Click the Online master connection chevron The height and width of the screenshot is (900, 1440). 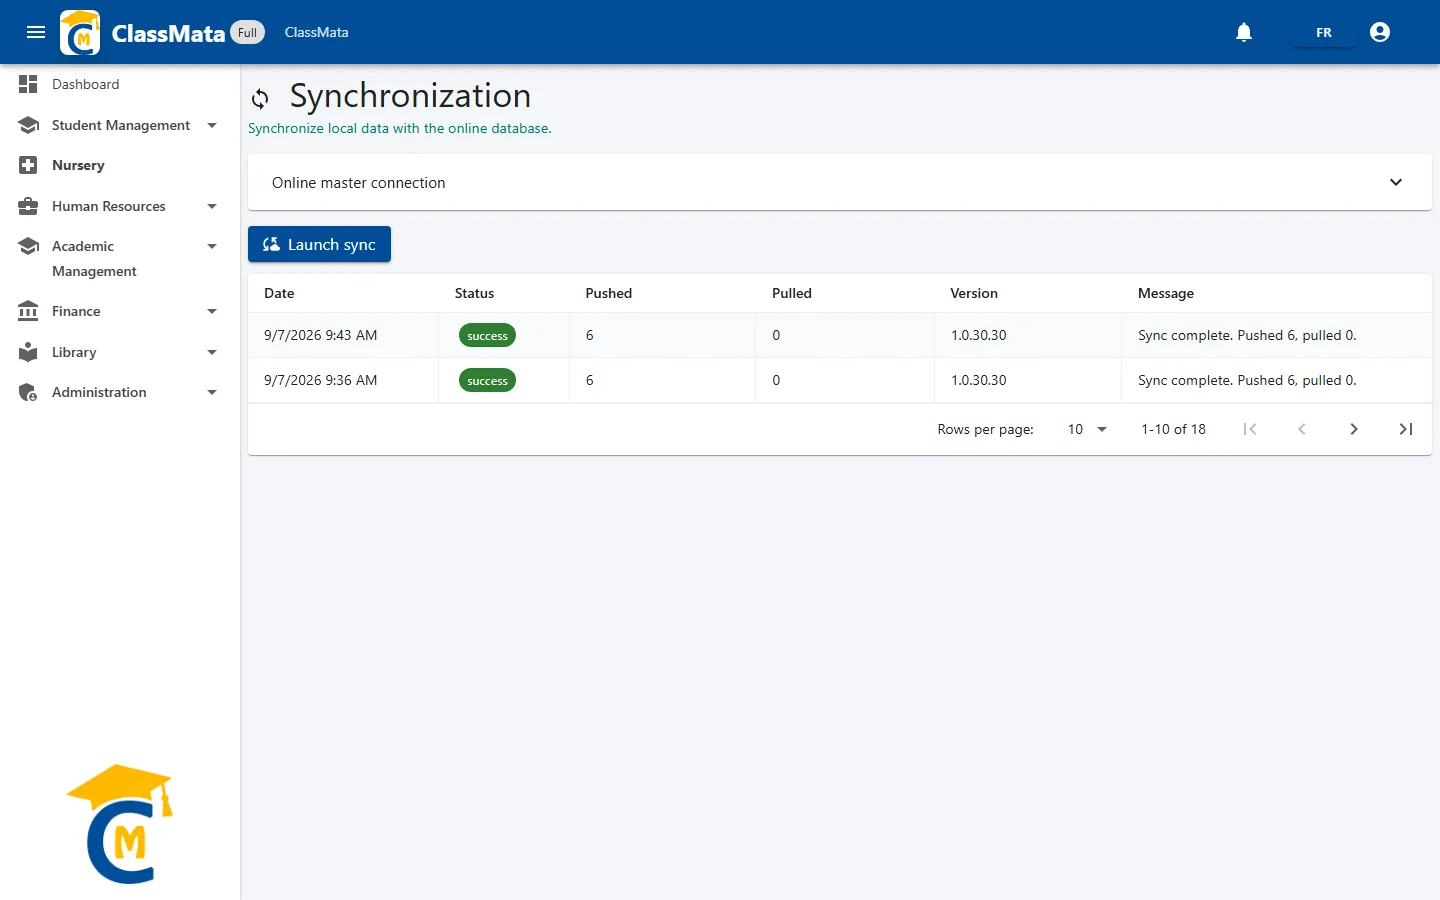[1396, 182]
